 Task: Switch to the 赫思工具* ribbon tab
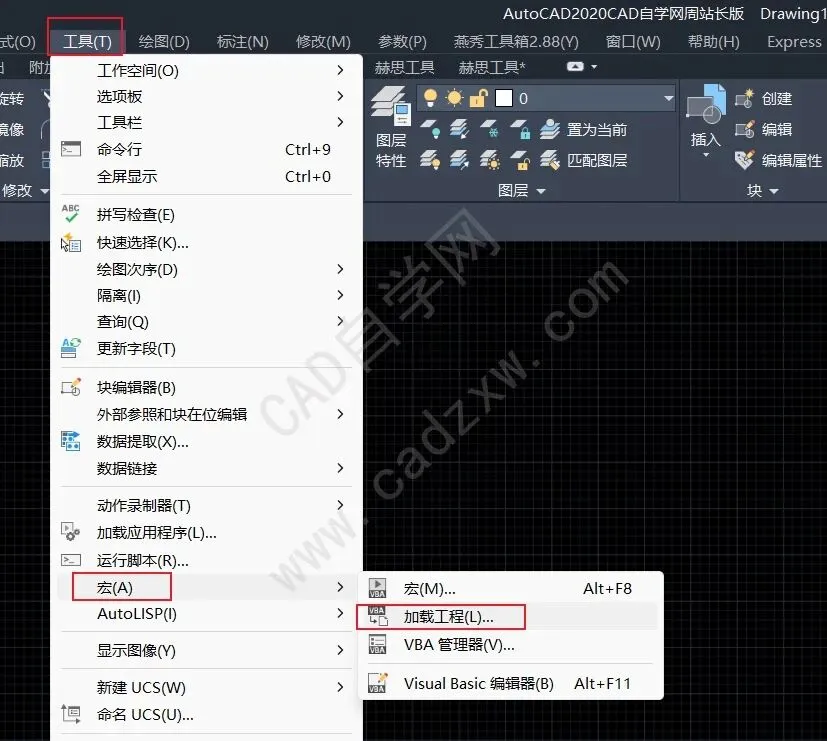click(492, 67)
